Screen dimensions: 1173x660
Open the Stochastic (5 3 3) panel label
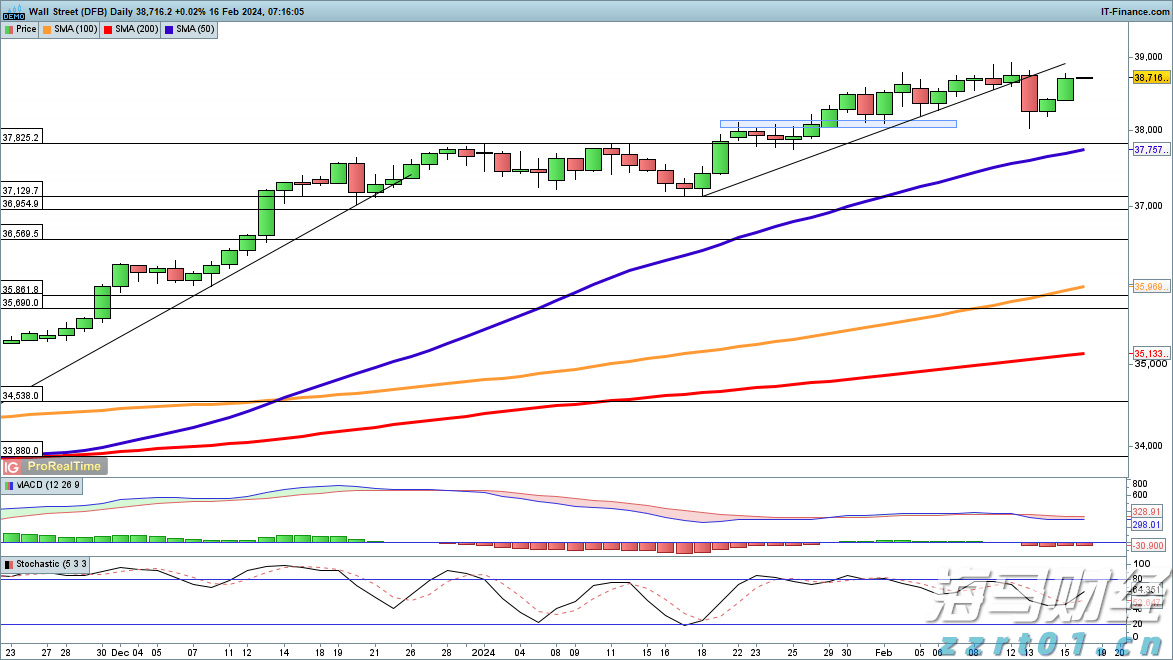coord(52,564)
